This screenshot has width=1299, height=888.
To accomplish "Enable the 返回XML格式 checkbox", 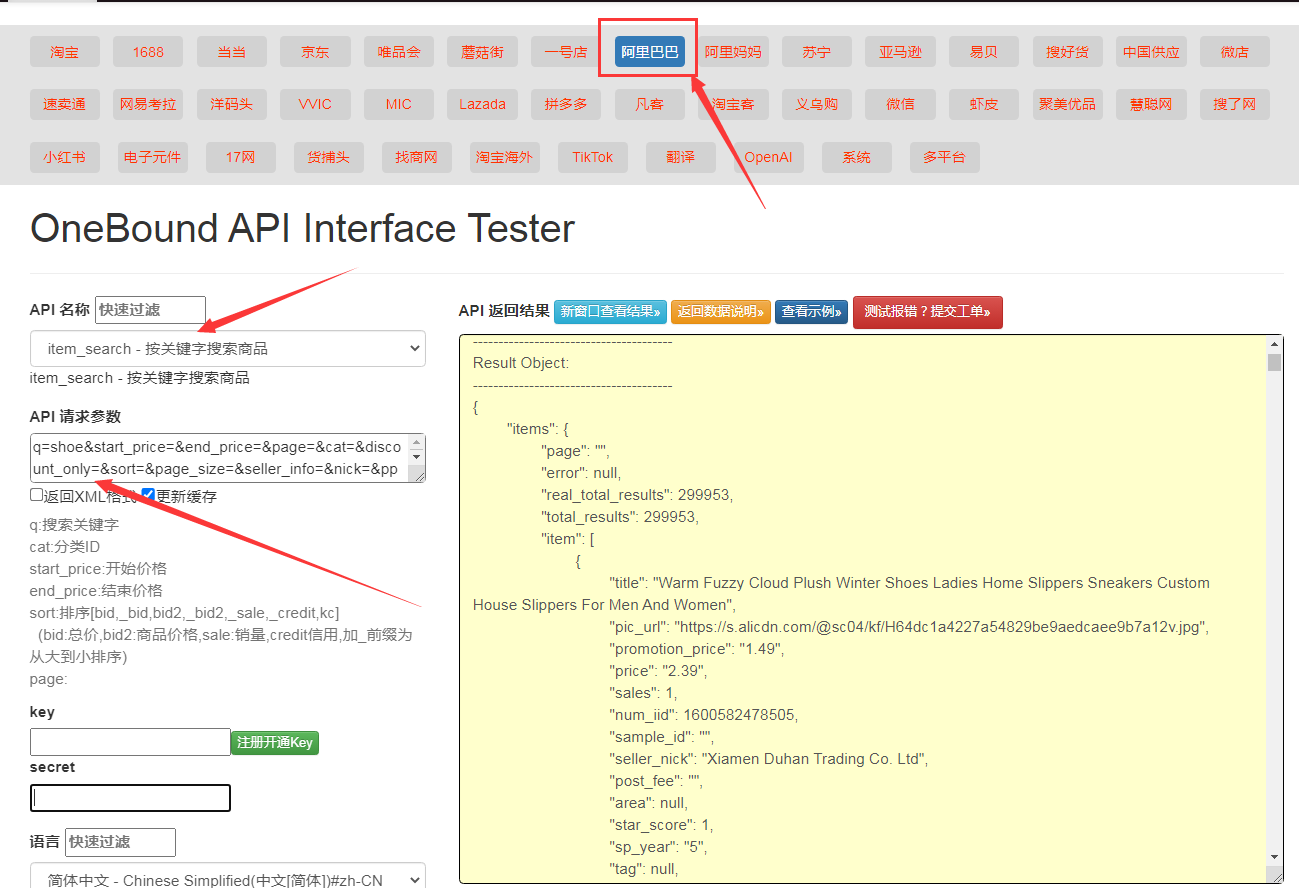I will tap(37, 495).
